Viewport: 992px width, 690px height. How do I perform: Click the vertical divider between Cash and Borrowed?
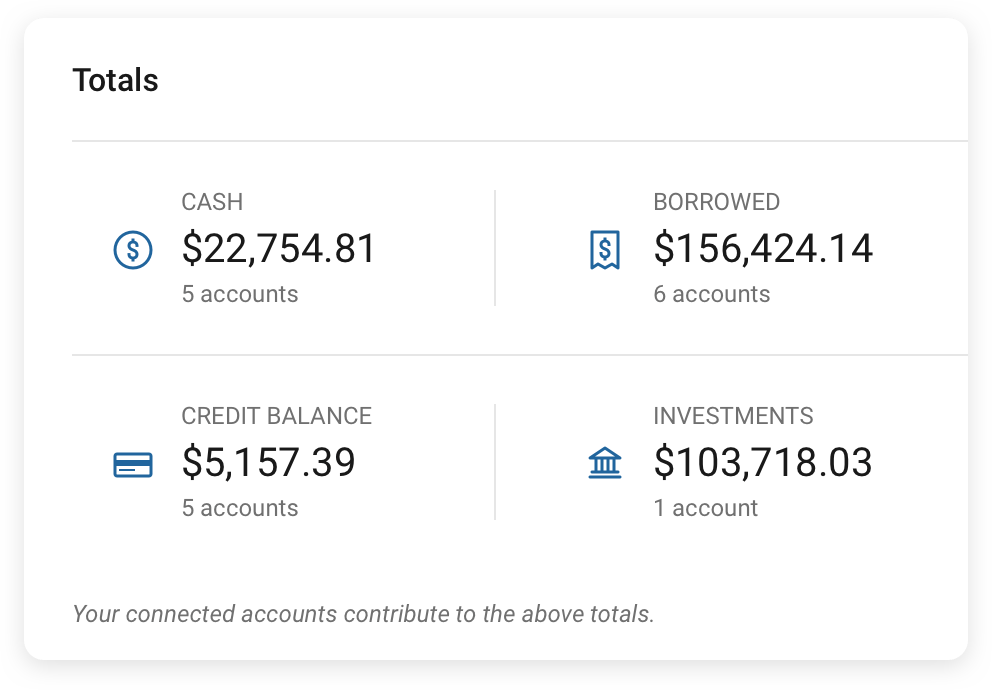[495, 248]
